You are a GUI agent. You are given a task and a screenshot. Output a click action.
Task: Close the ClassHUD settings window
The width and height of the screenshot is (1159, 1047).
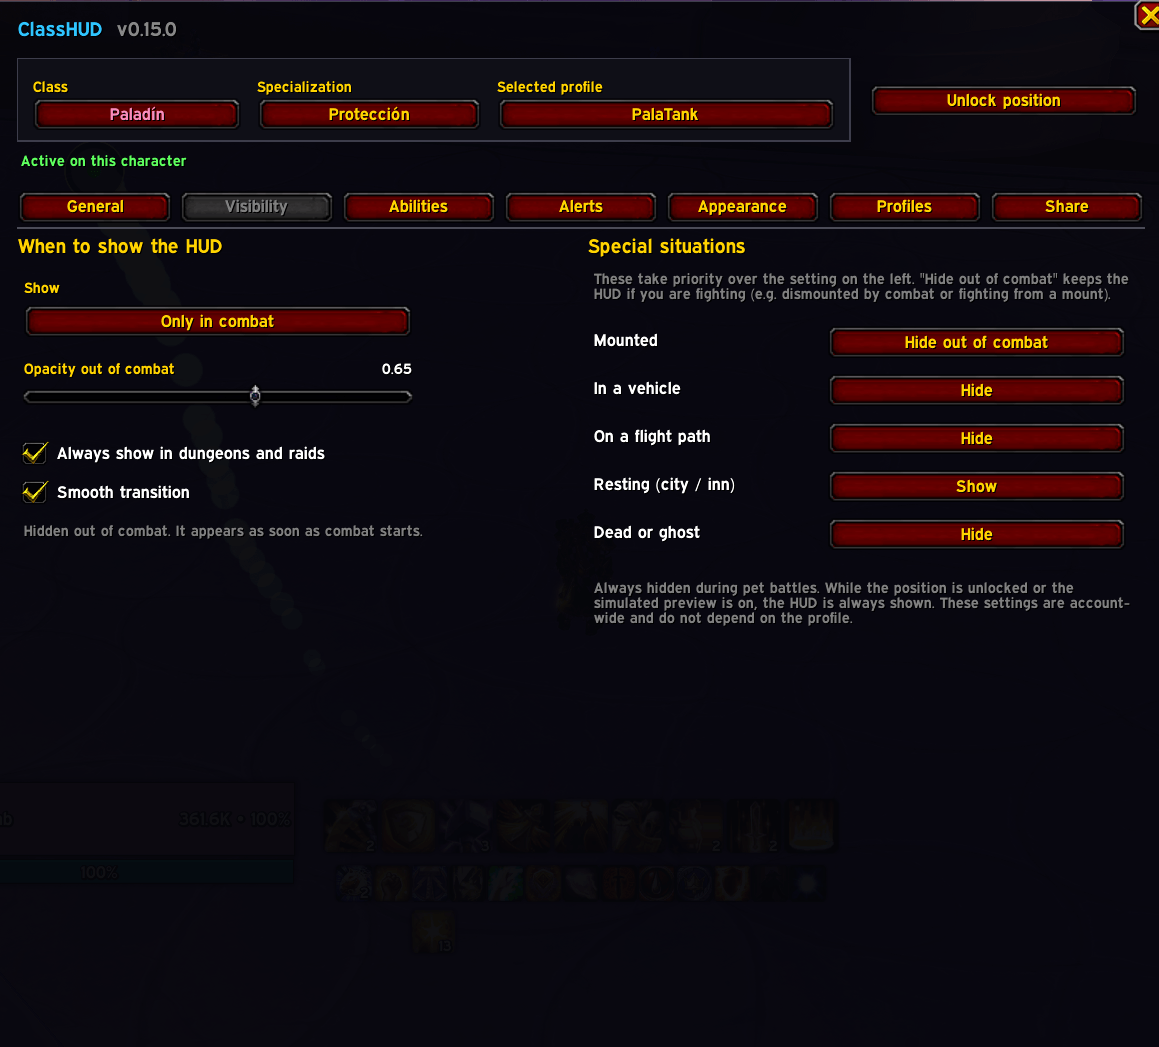tap(1148, 16)
